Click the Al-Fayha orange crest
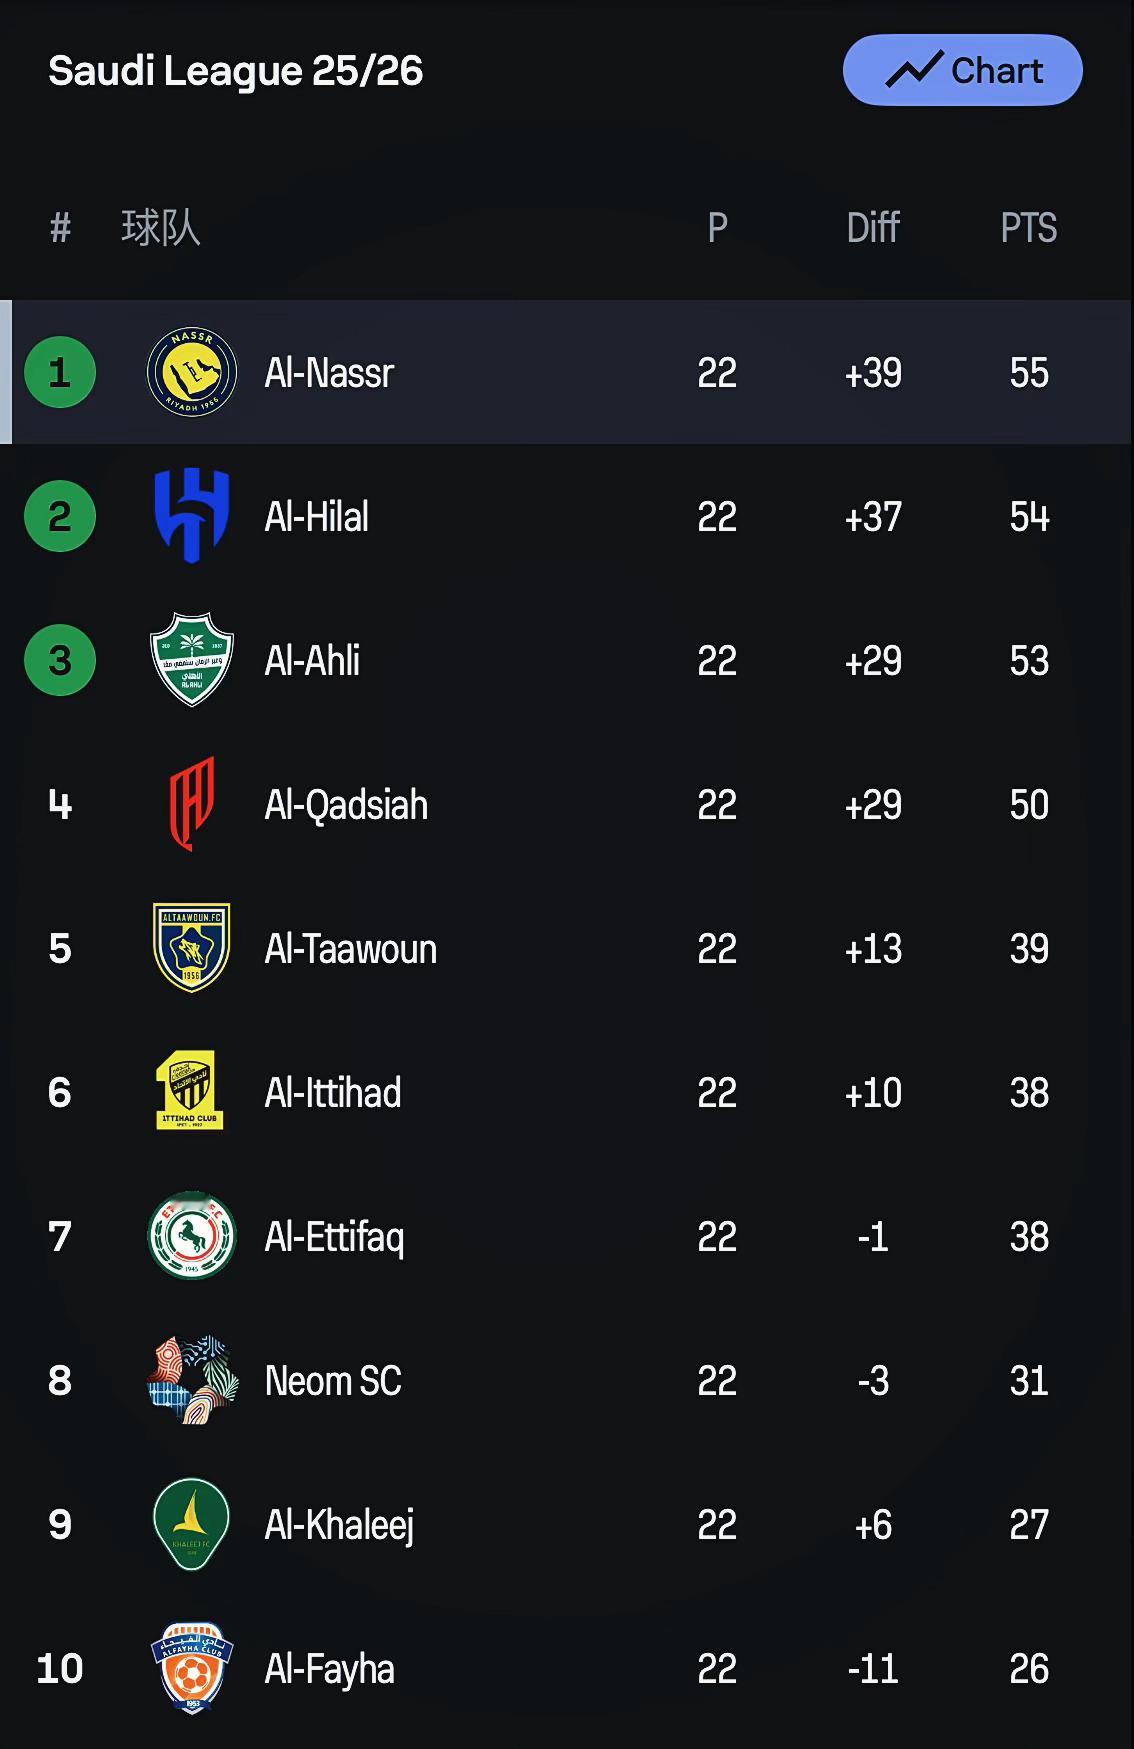1134x1749 pixels. pos(192,1668)
